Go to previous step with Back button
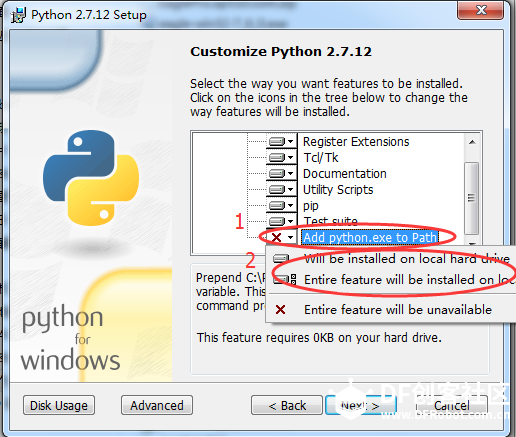This screenshot has height=437, width=516. [287, 405]
